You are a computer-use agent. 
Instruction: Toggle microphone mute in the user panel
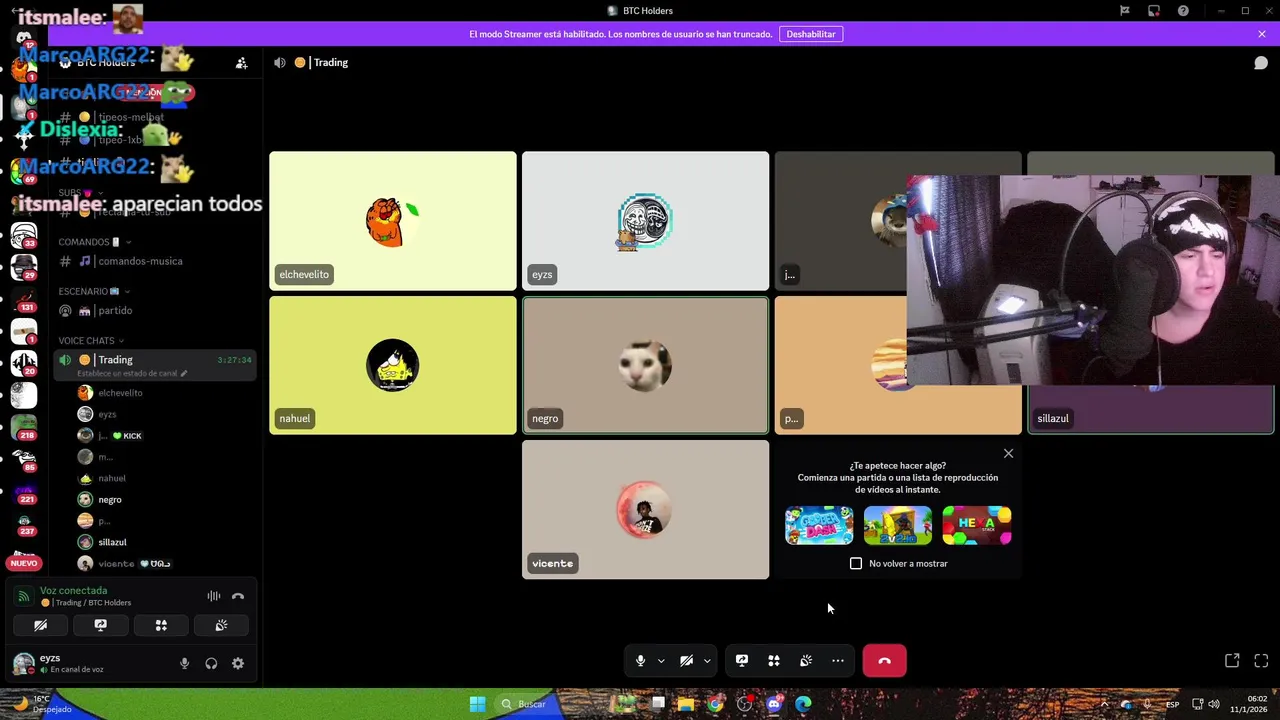pos(184,663)
